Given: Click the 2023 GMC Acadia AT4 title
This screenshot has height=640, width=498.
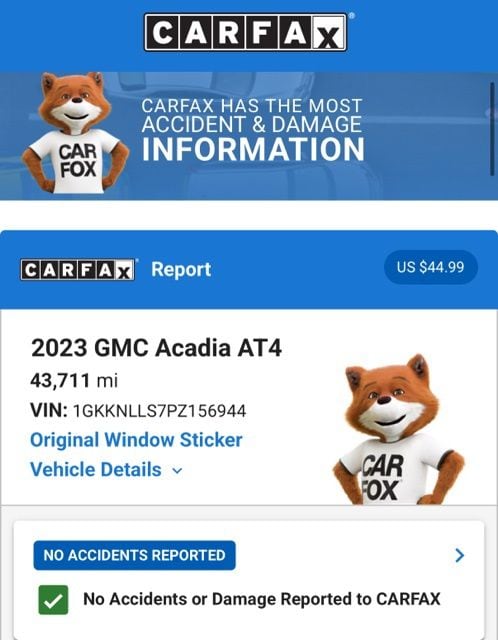Looking at the screenshot, I should coord(156,348).
